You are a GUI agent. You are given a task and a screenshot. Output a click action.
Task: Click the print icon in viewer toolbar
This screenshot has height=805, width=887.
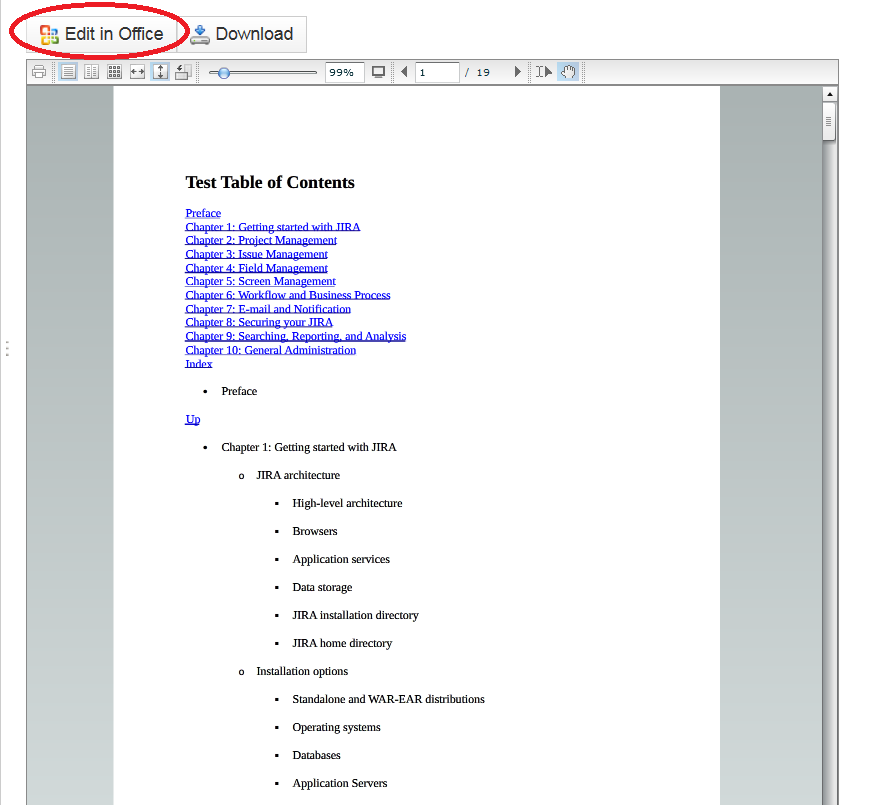click(x=39, y=72)
